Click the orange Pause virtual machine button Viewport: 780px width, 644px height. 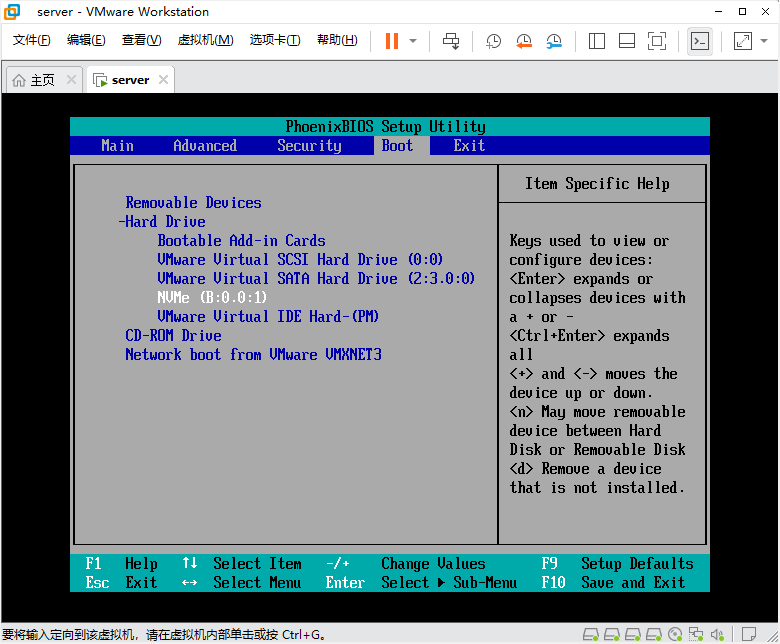pos(391,41)
